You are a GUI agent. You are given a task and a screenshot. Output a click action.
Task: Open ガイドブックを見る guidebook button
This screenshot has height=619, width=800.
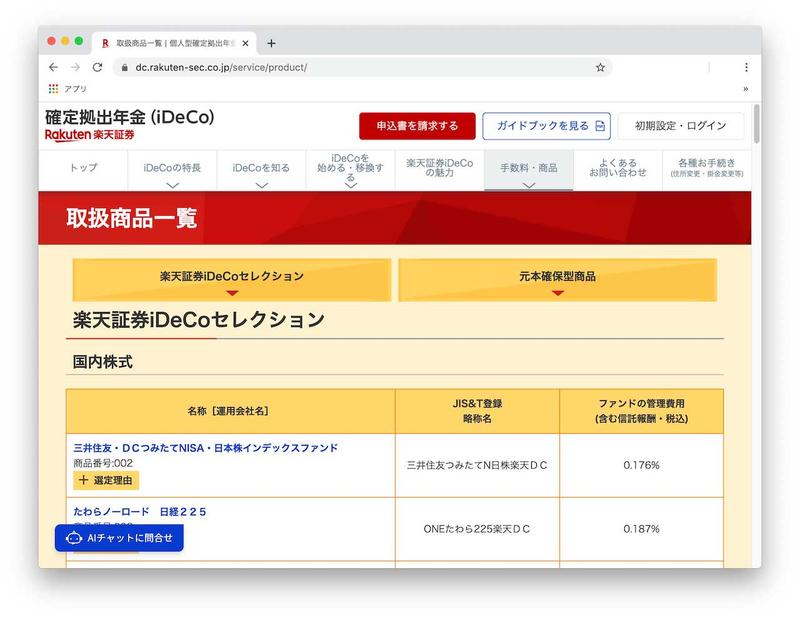pos(546,126)
